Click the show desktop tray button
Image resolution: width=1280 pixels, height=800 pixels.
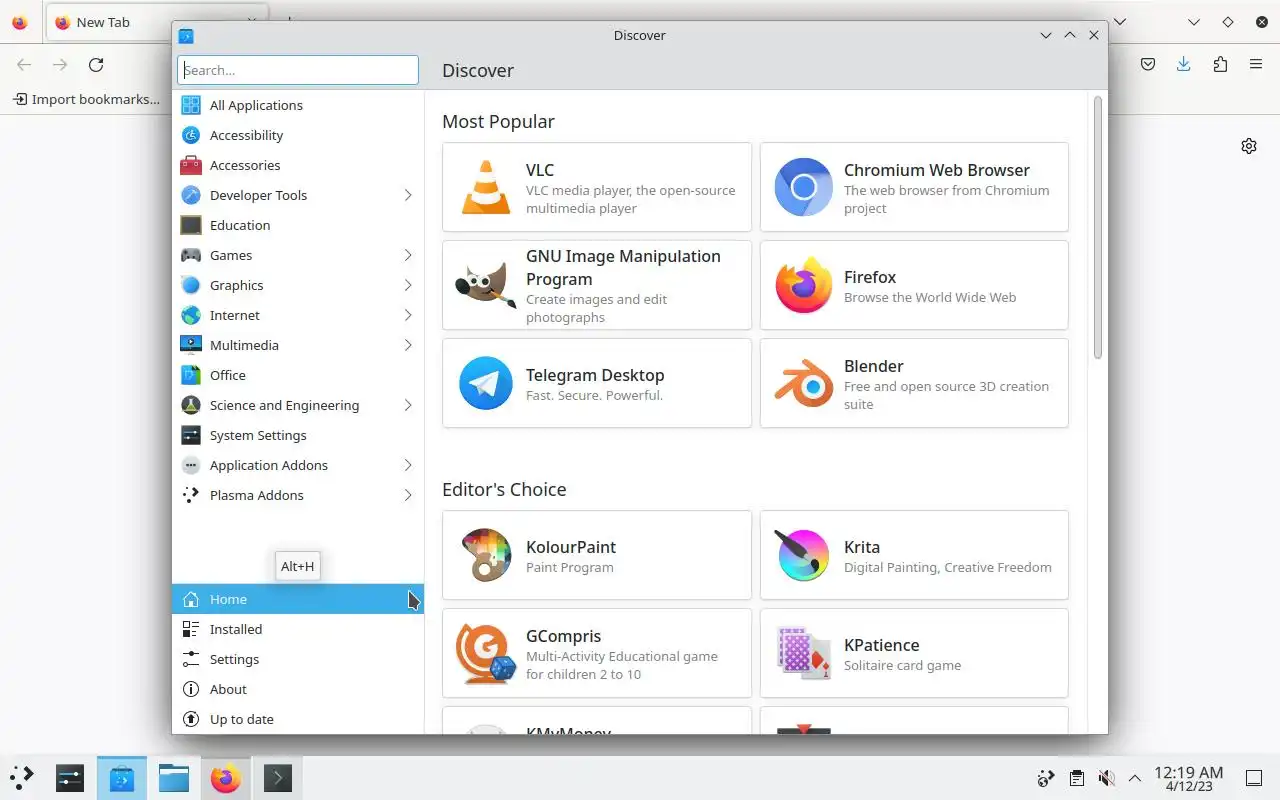1253,778
